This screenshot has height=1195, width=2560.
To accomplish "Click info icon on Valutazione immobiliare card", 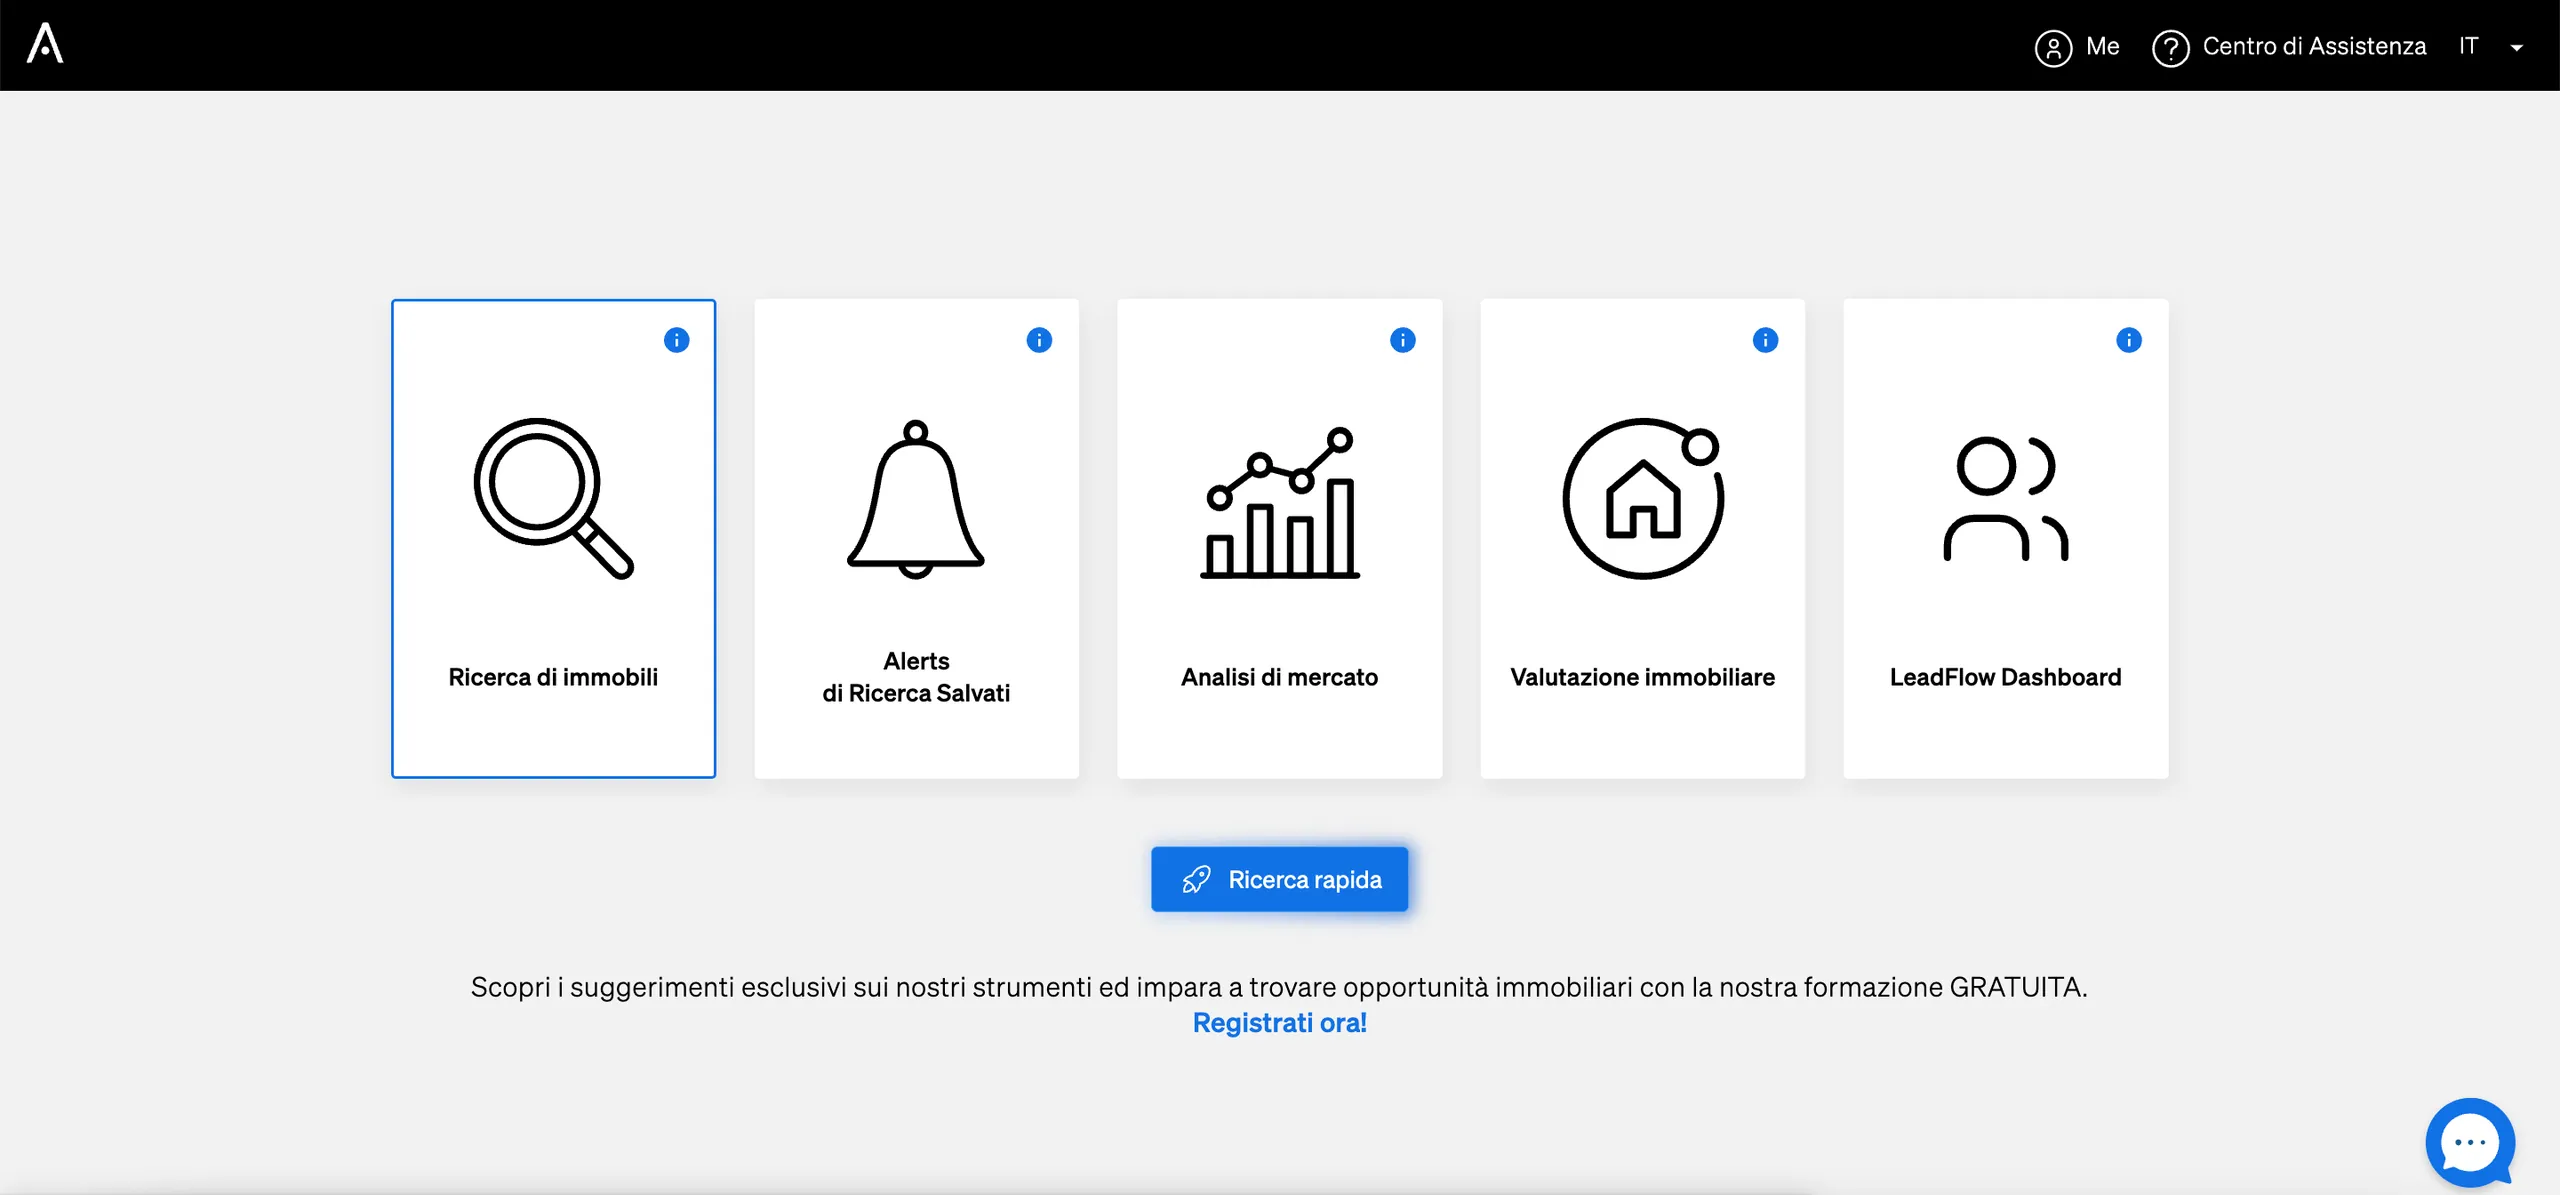I will [1765, 340].
